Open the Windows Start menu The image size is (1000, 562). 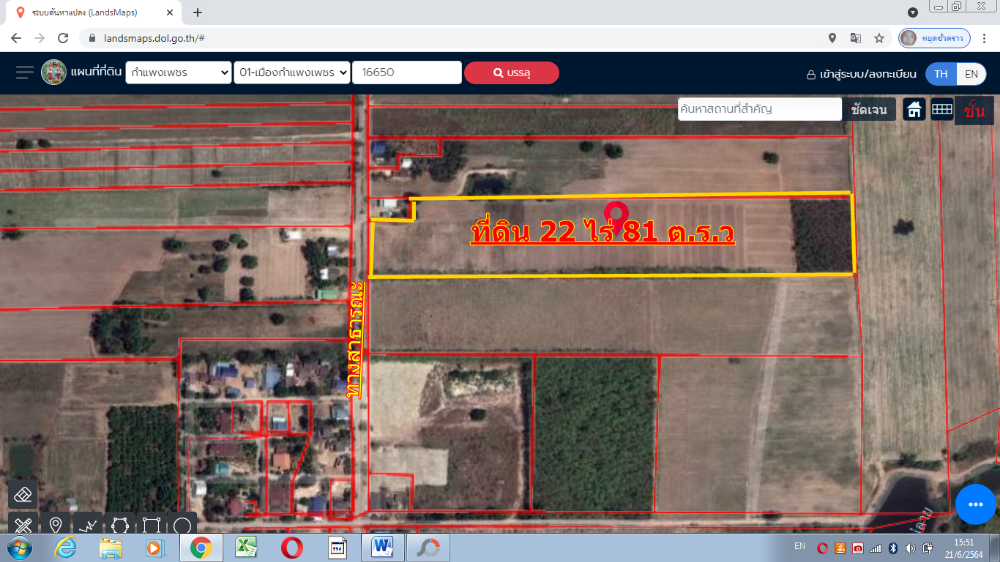[20, 548]
